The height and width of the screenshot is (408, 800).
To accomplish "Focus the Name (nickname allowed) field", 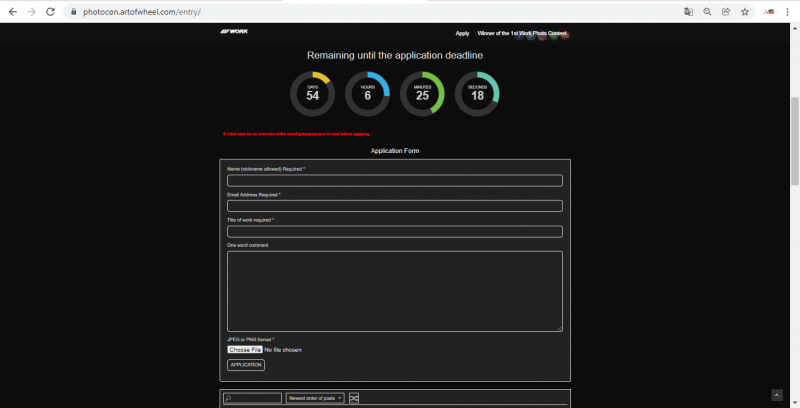I will tap(395, 181).
